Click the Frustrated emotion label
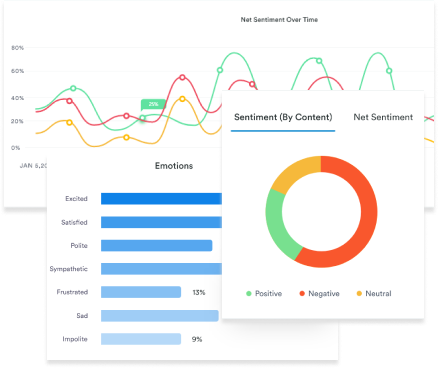Viewport: 438px width, 368px height. click(x=72, y=292)
